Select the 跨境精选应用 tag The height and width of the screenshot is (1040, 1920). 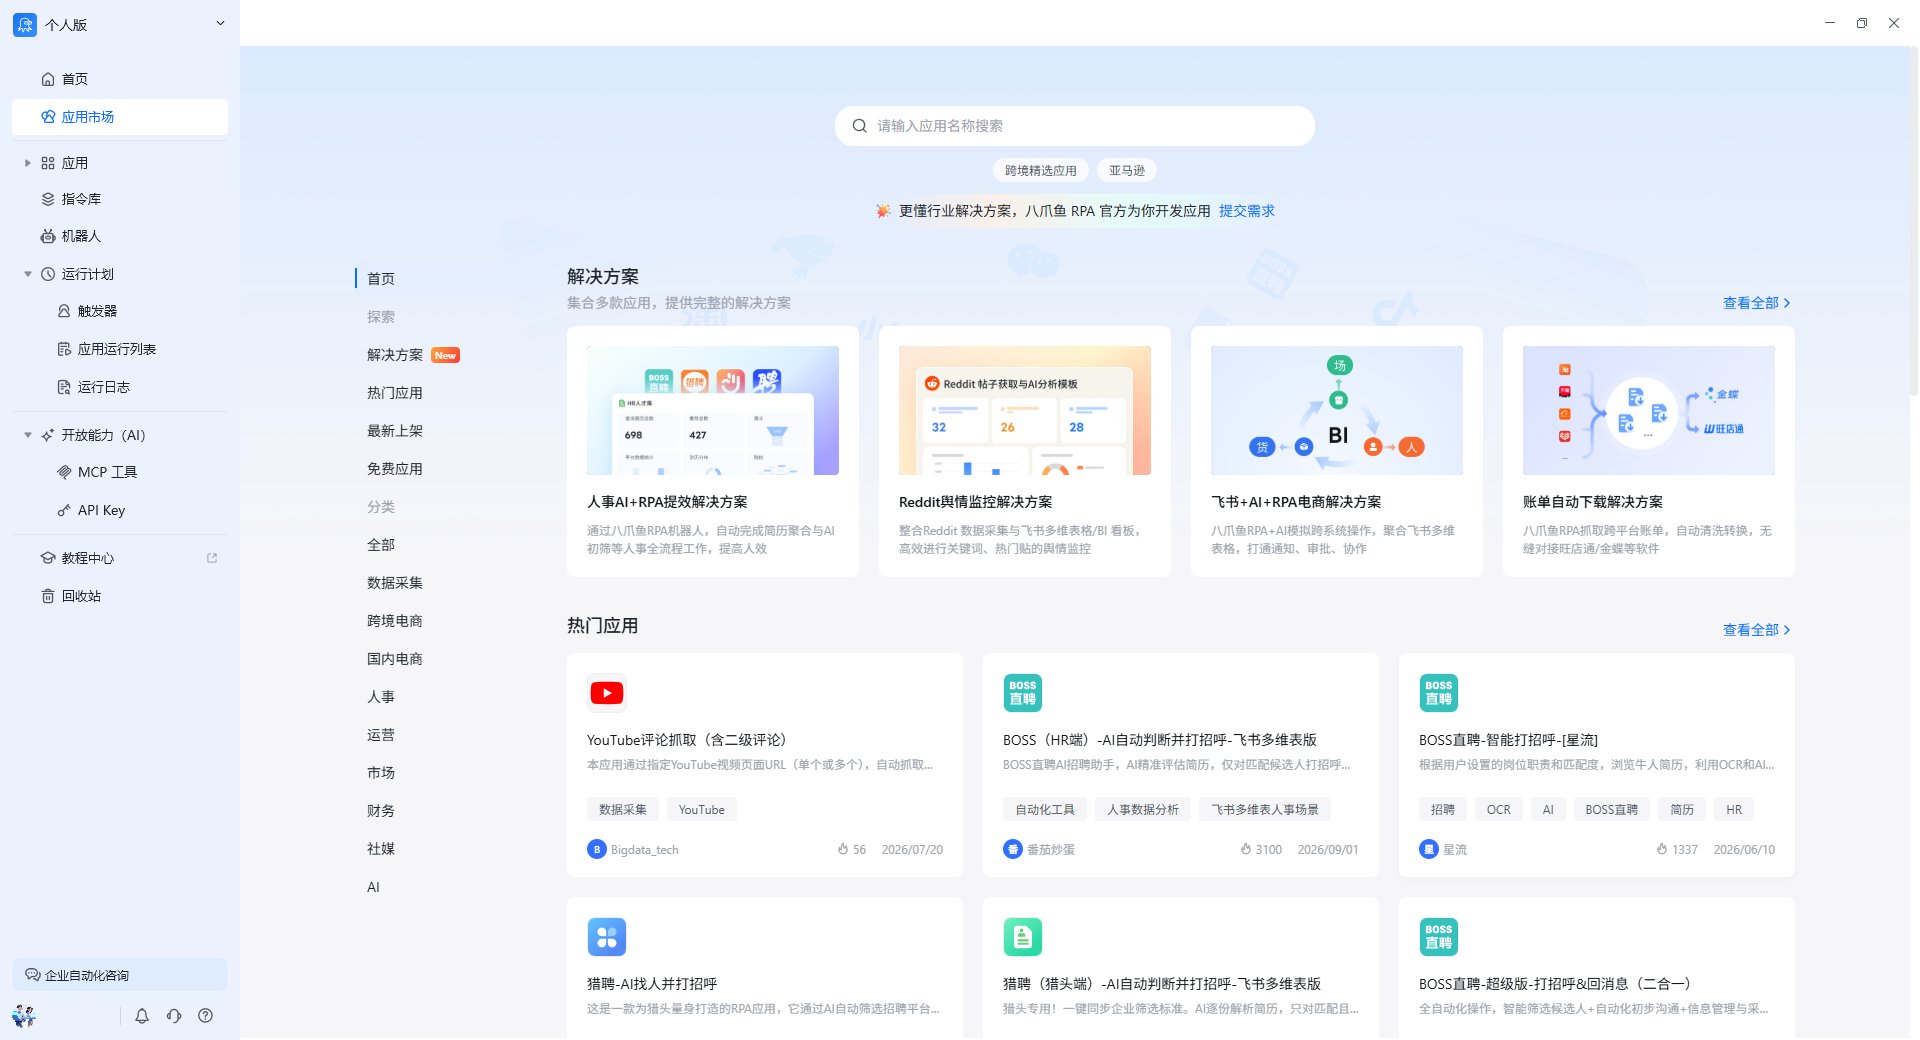tap(1041, 170)
